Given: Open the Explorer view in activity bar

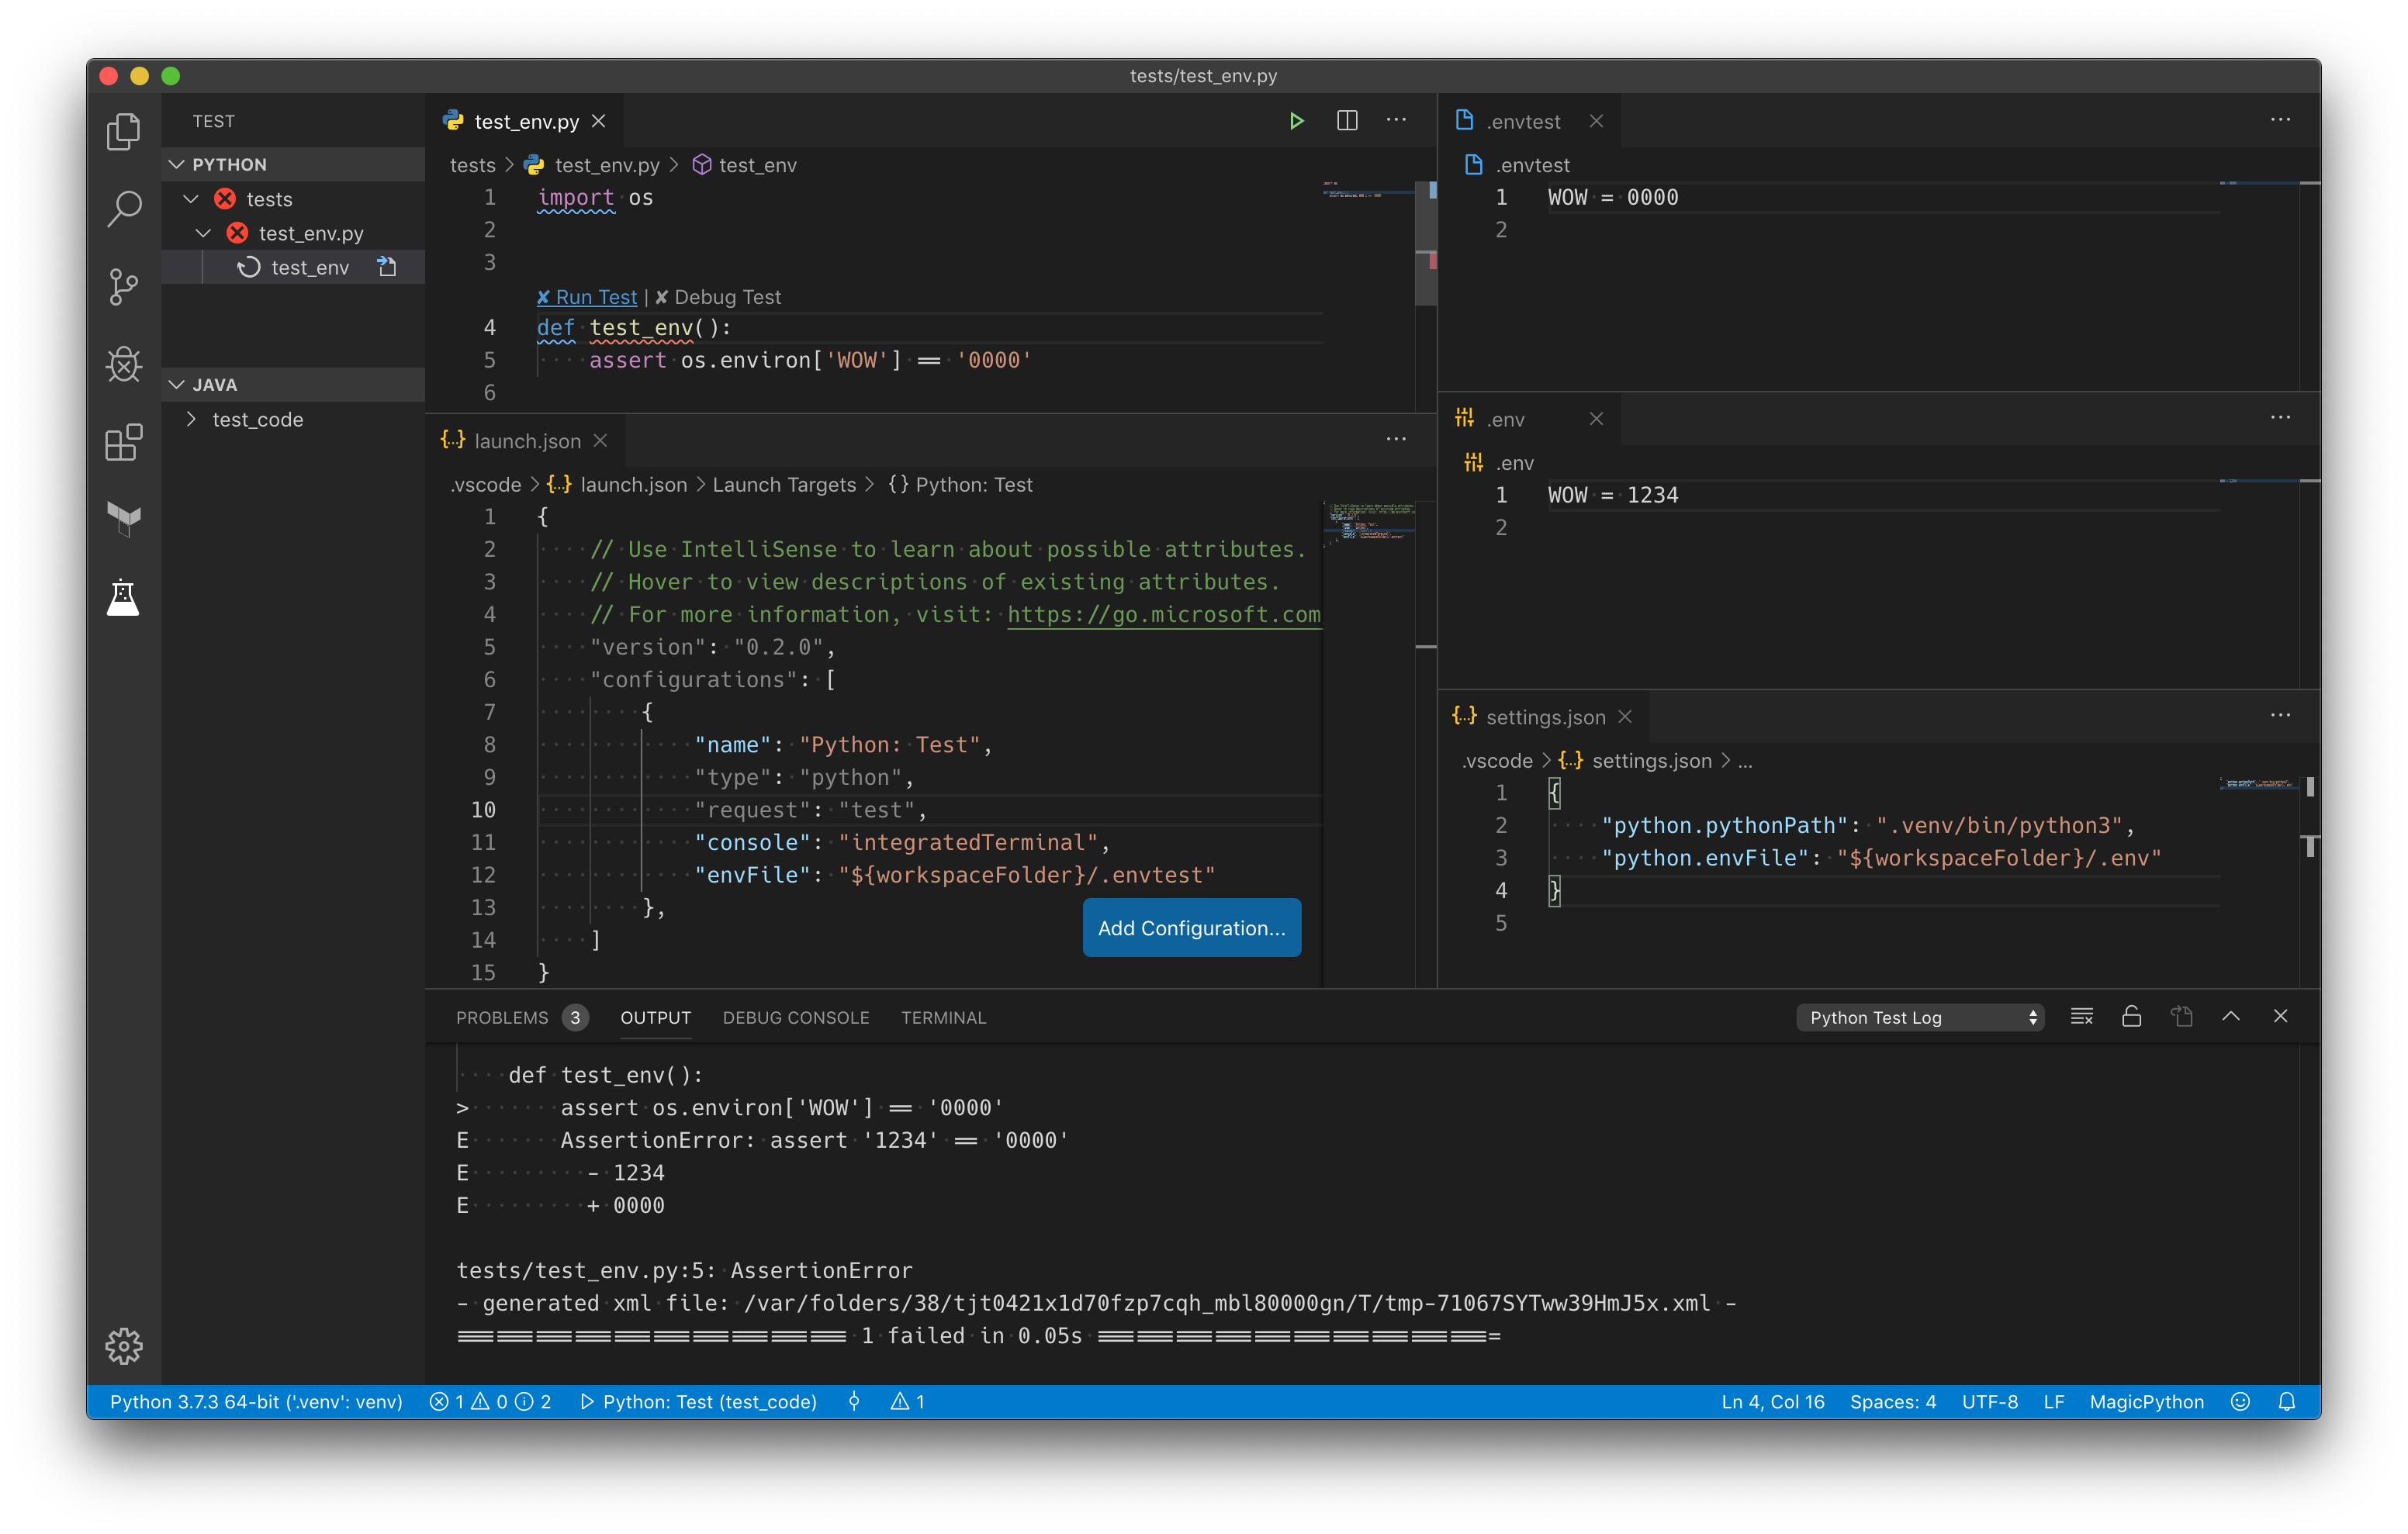Looking at the screenshot, I should click(123, 131).
